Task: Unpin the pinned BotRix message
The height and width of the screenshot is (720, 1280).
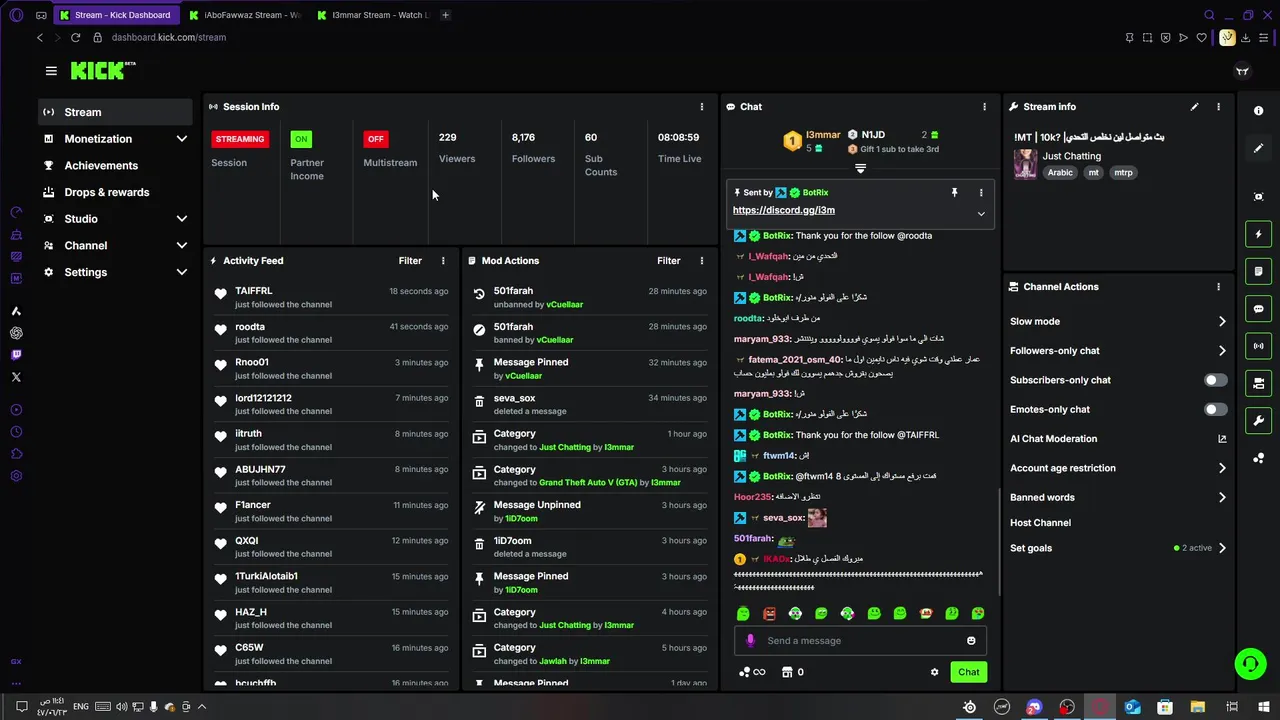Action: click(x=954, y=192)
